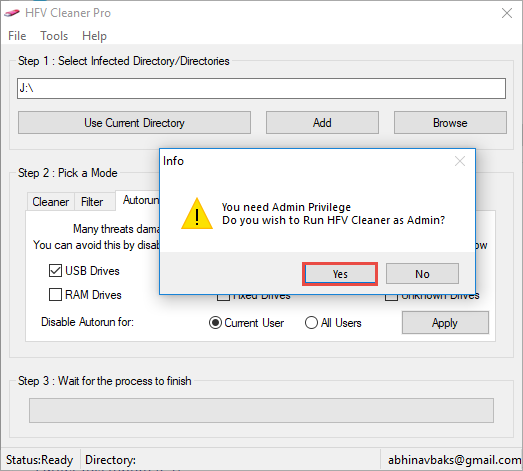The height and width of the screenshot is (471, 523).
Task: Decline admin prompt with No
Action: click(x=422, y=274)
